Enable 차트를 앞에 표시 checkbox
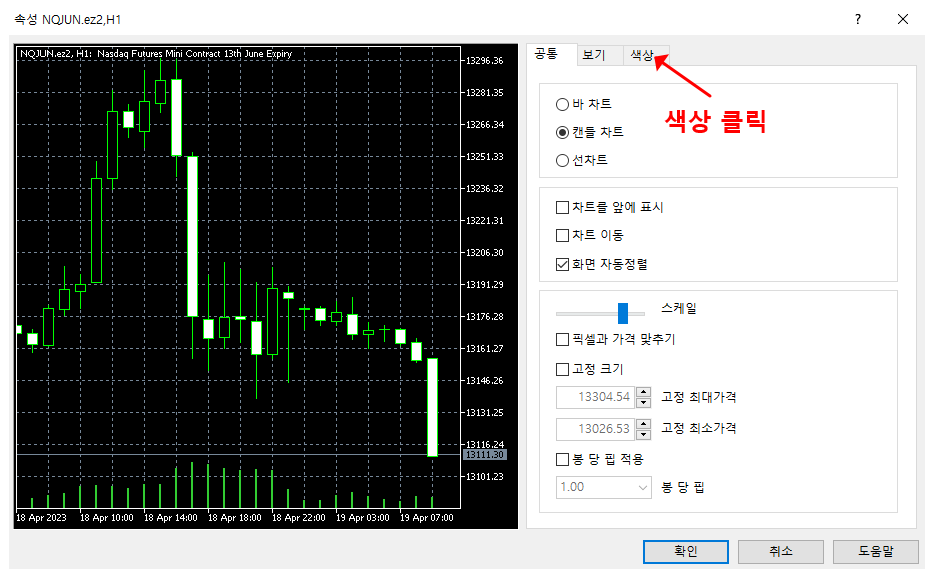 pyautogui.click(x=562, y=207)
